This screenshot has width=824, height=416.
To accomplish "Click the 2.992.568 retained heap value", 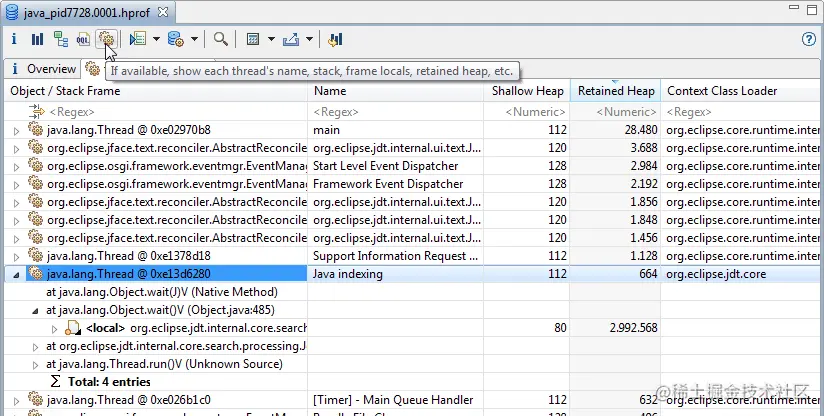I will pyautogui.click(x=633, y=328).
